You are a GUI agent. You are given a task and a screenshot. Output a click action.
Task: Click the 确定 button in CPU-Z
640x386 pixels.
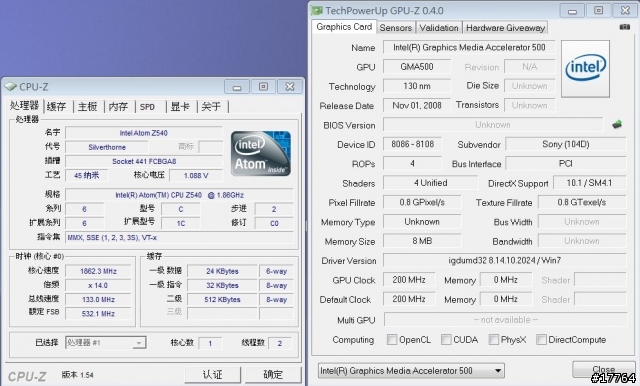273,375
